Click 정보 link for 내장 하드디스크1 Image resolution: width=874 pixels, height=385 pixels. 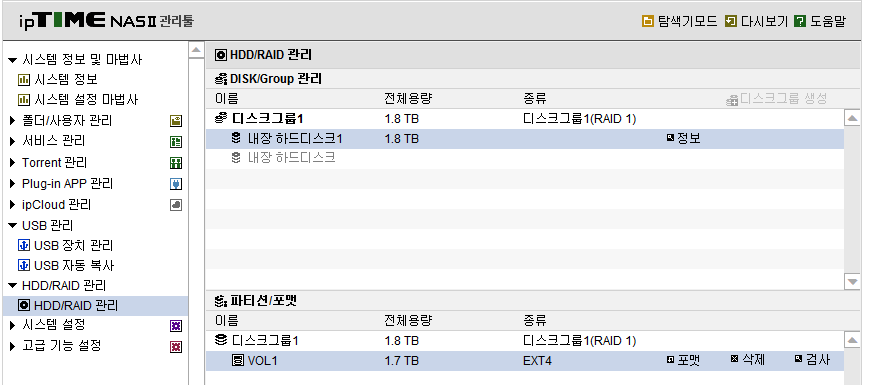(x=683, y=138)
